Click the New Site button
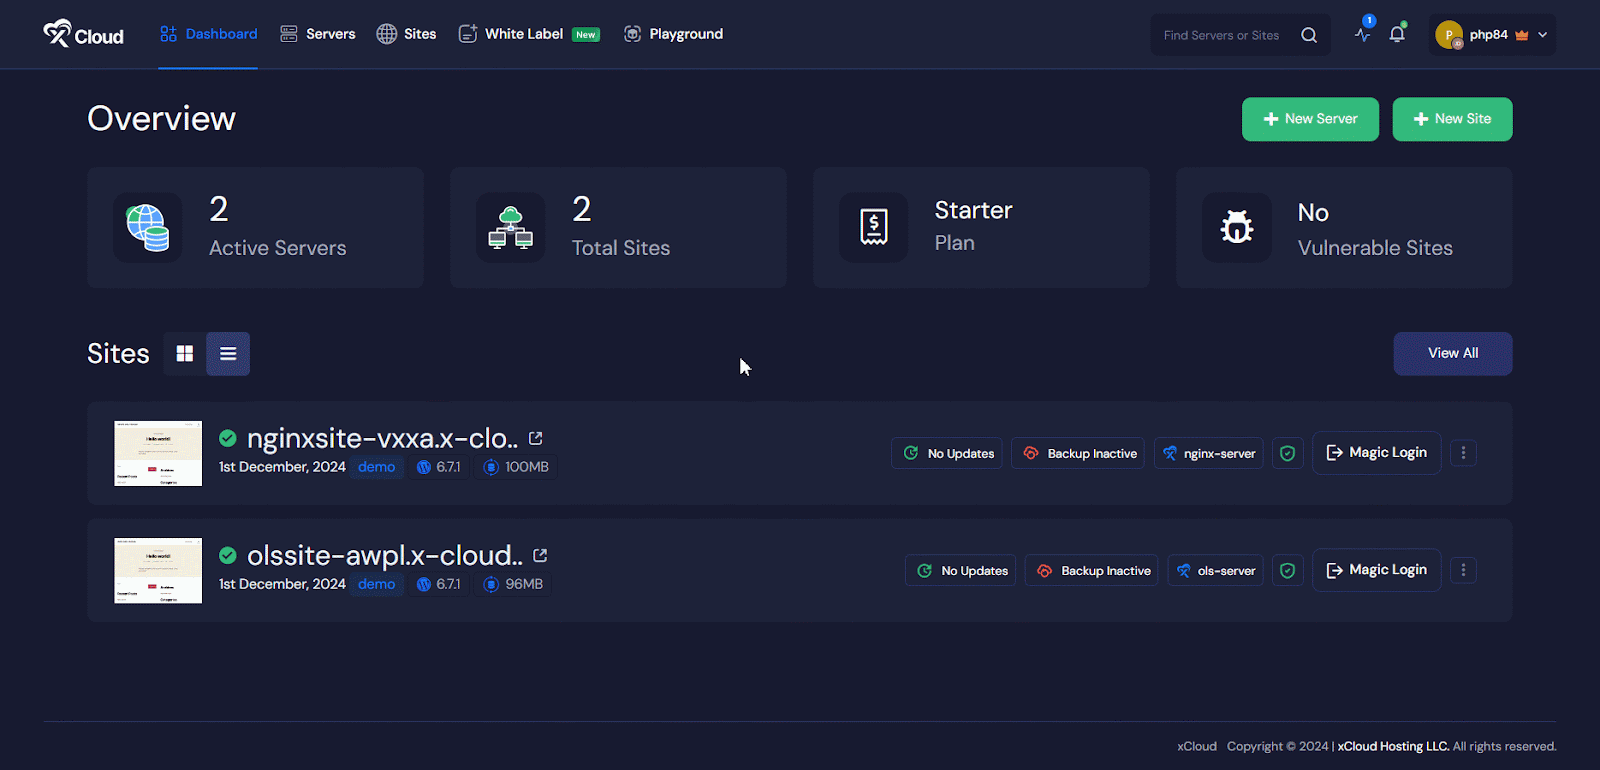 tap(1452, 119)
